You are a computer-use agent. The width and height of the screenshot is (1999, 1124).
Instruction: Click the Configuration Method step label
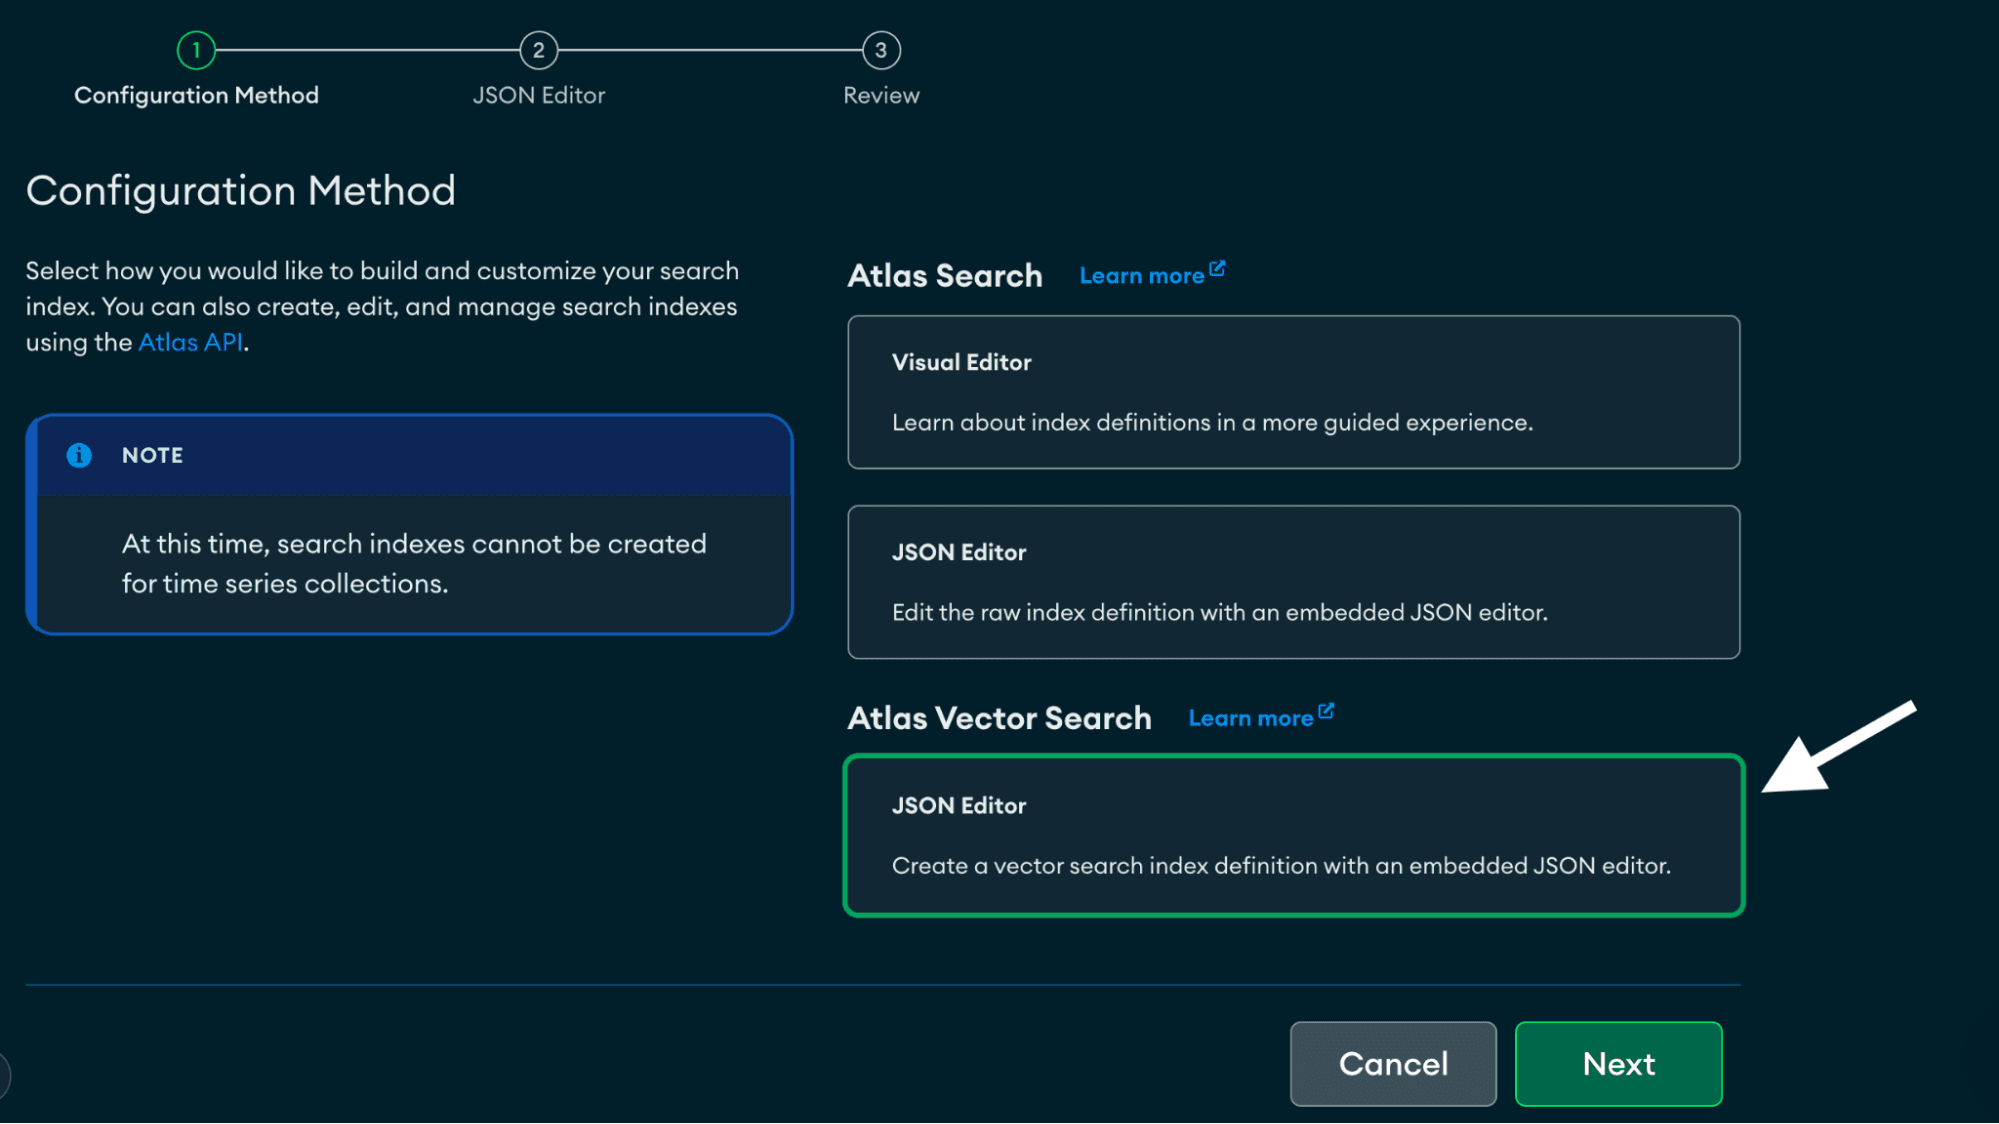(x=196, y=95)
